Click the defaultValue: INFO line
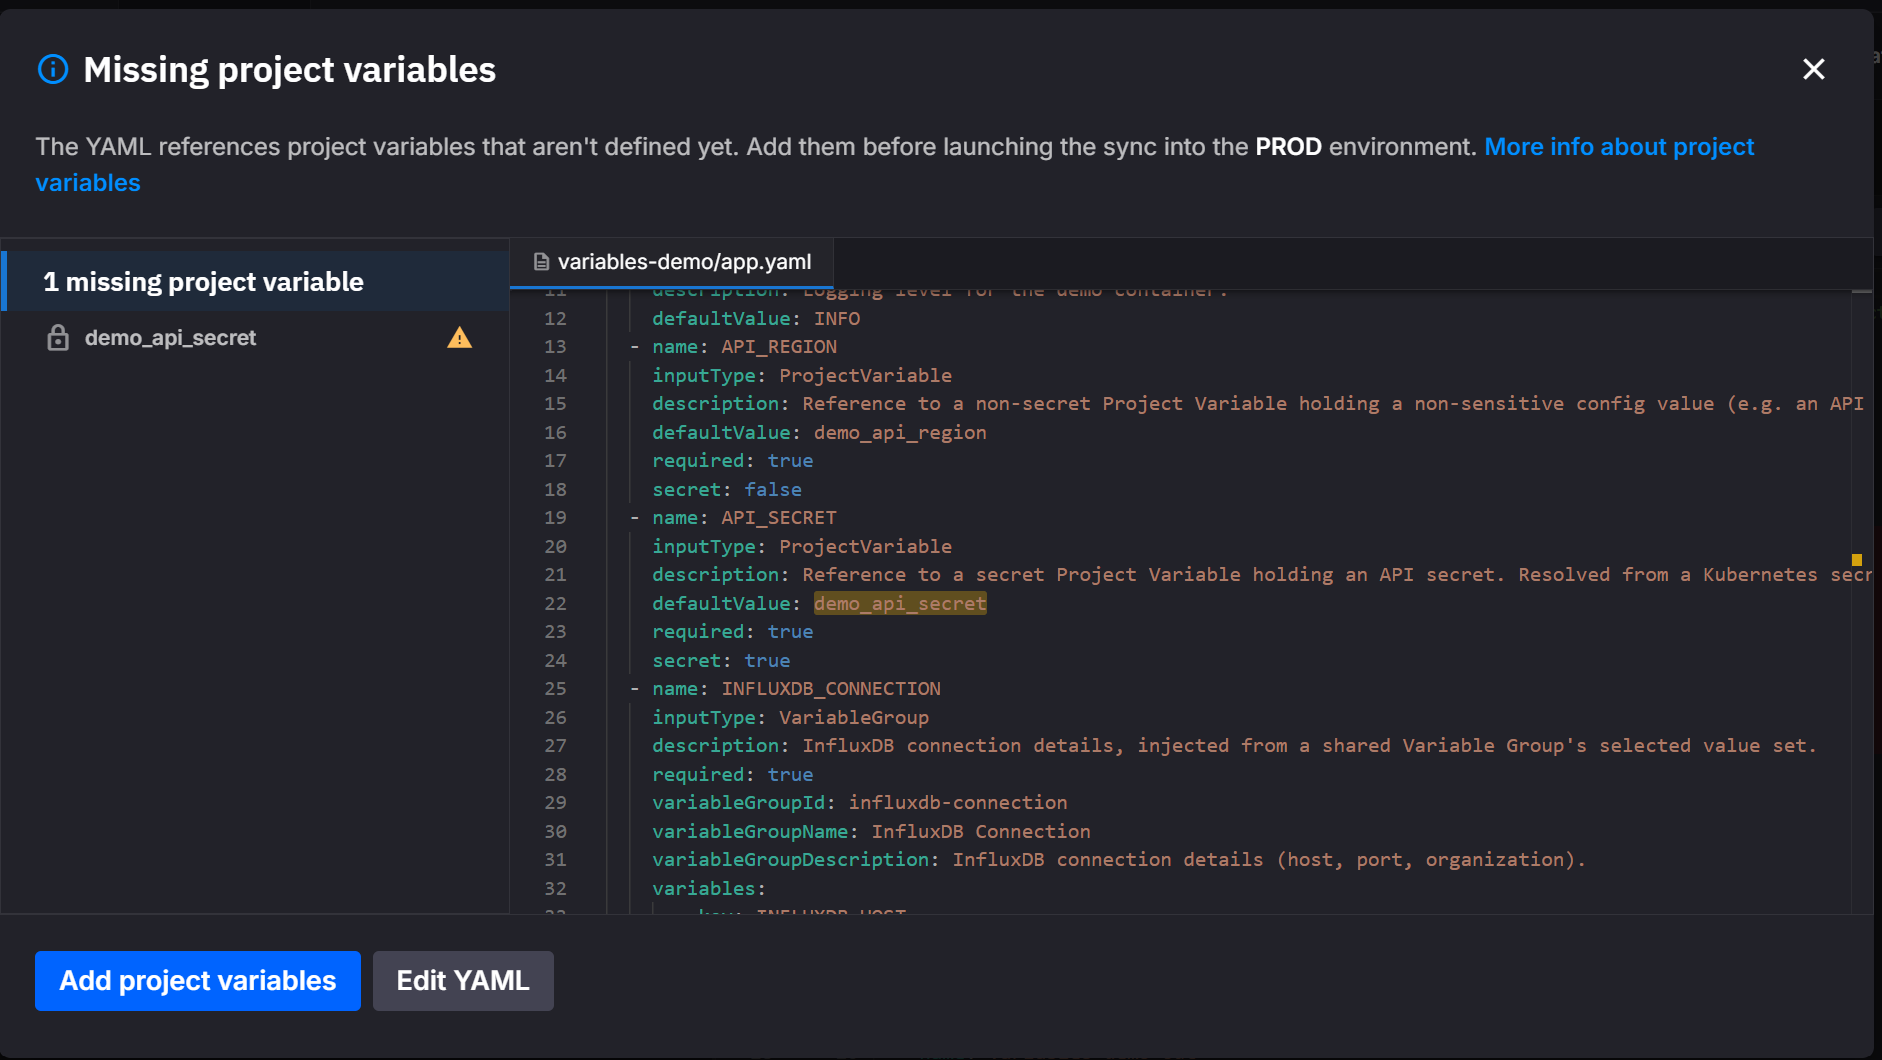 [x=756, y=318]
